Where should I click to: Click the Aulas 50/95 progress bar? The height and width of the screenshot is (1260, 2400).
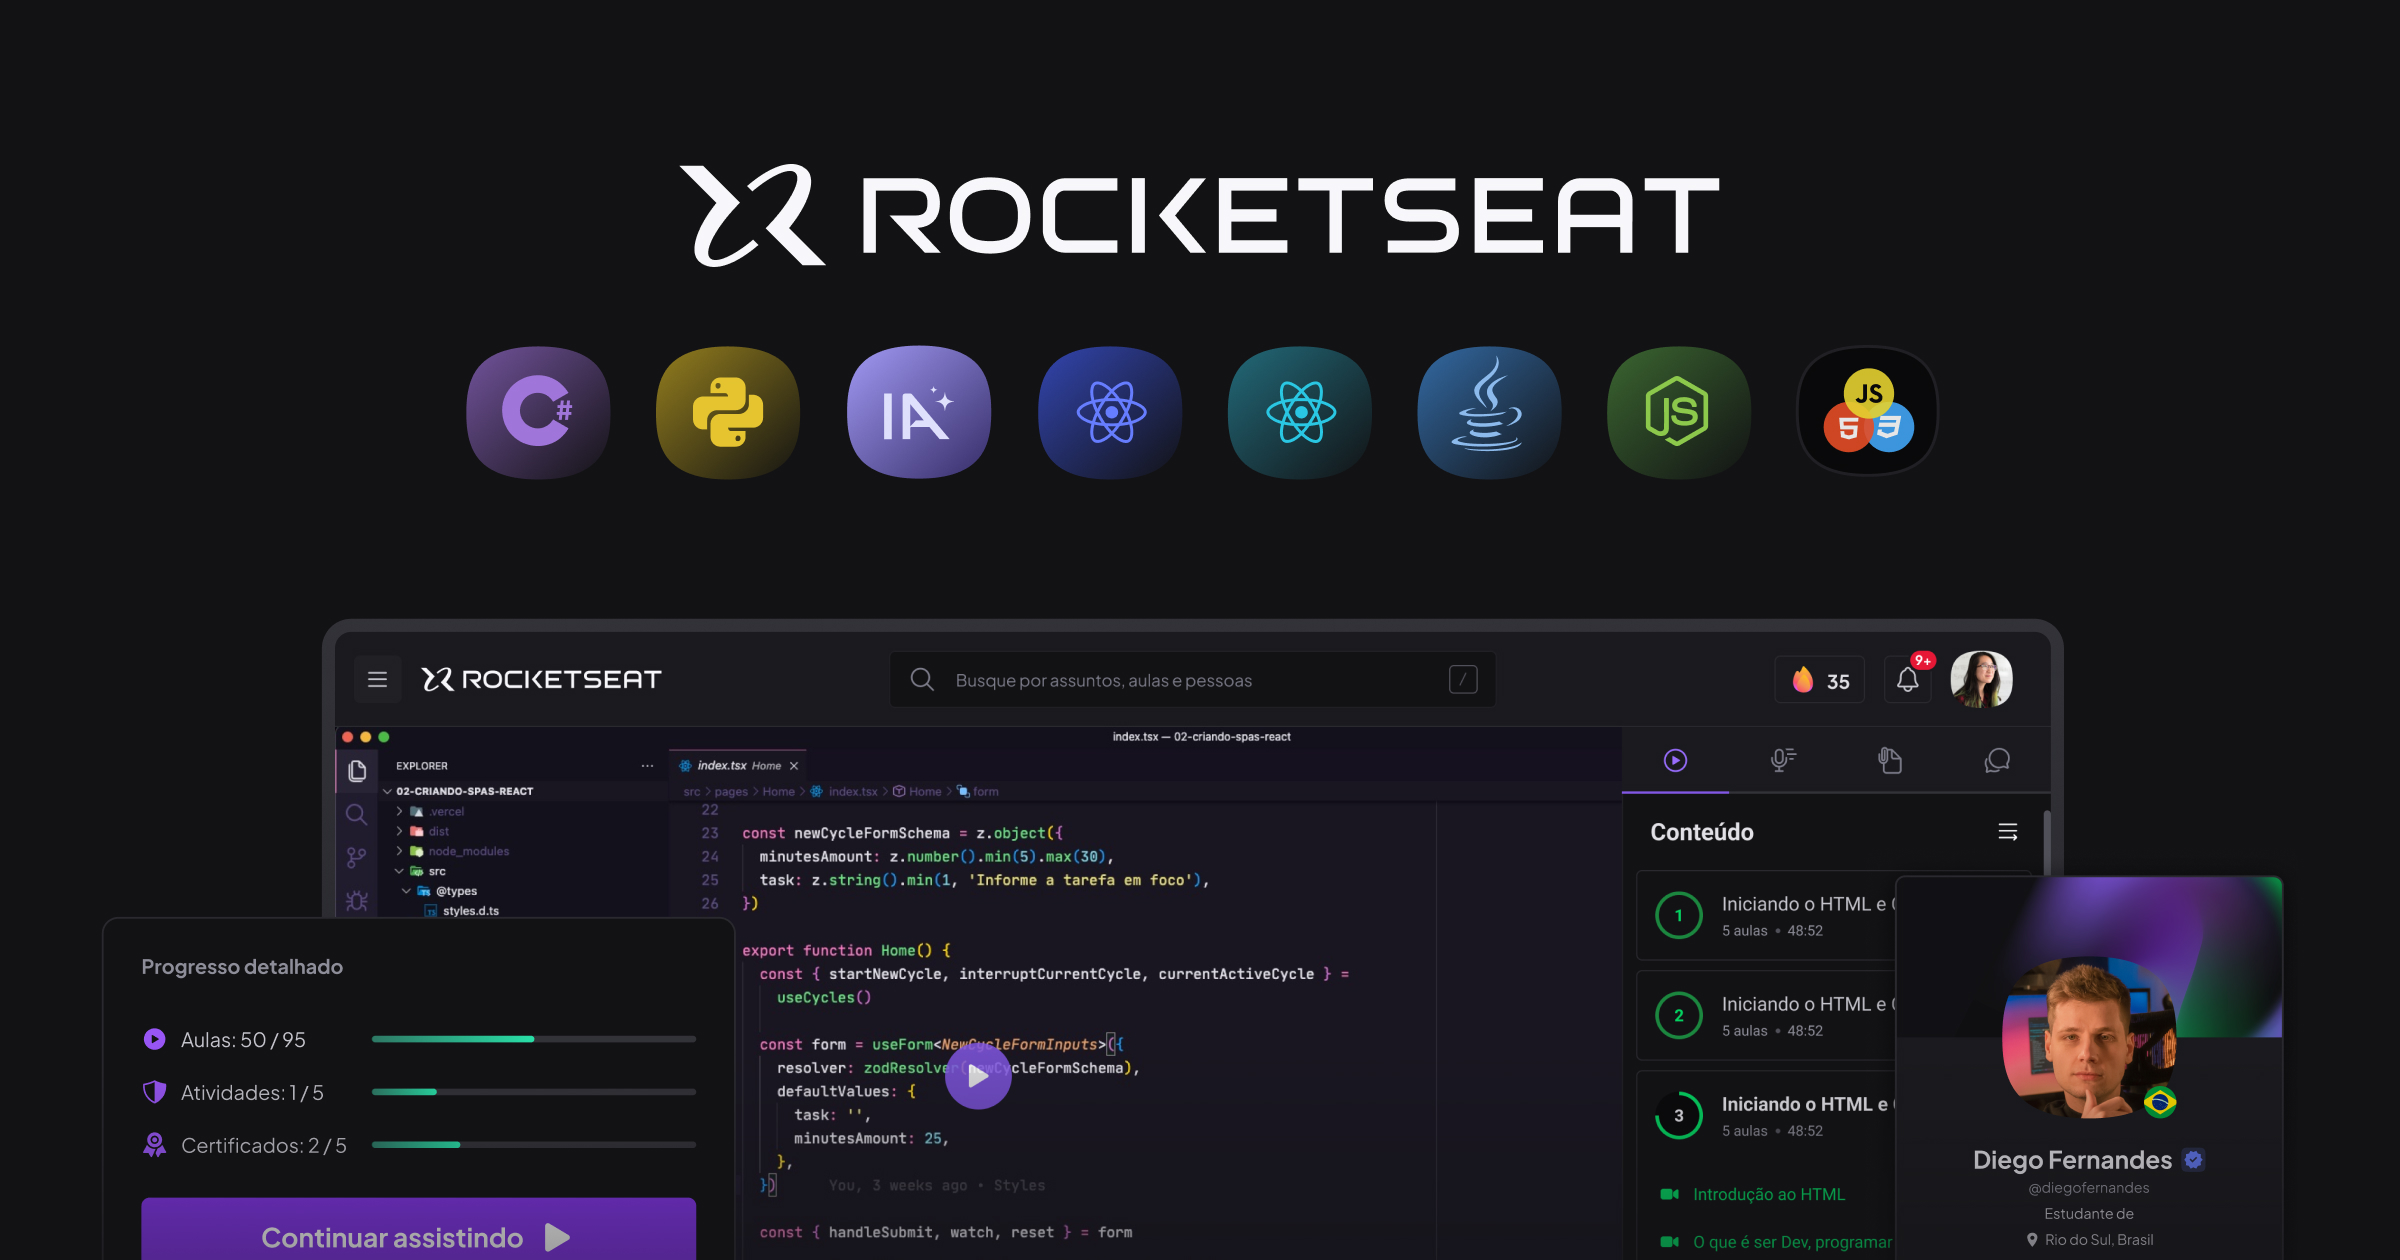pos(533,1039)
